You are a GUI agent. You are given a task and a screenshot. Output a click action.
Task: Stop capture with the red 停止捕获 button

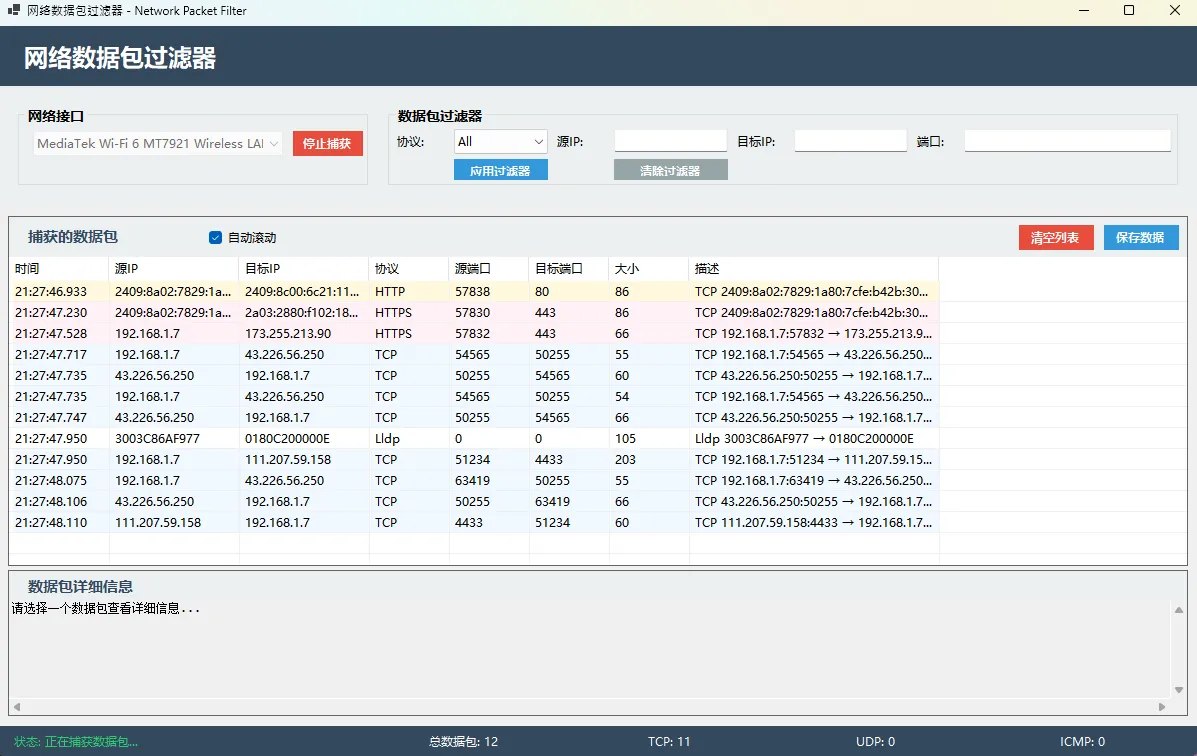(x=327, y=143)
